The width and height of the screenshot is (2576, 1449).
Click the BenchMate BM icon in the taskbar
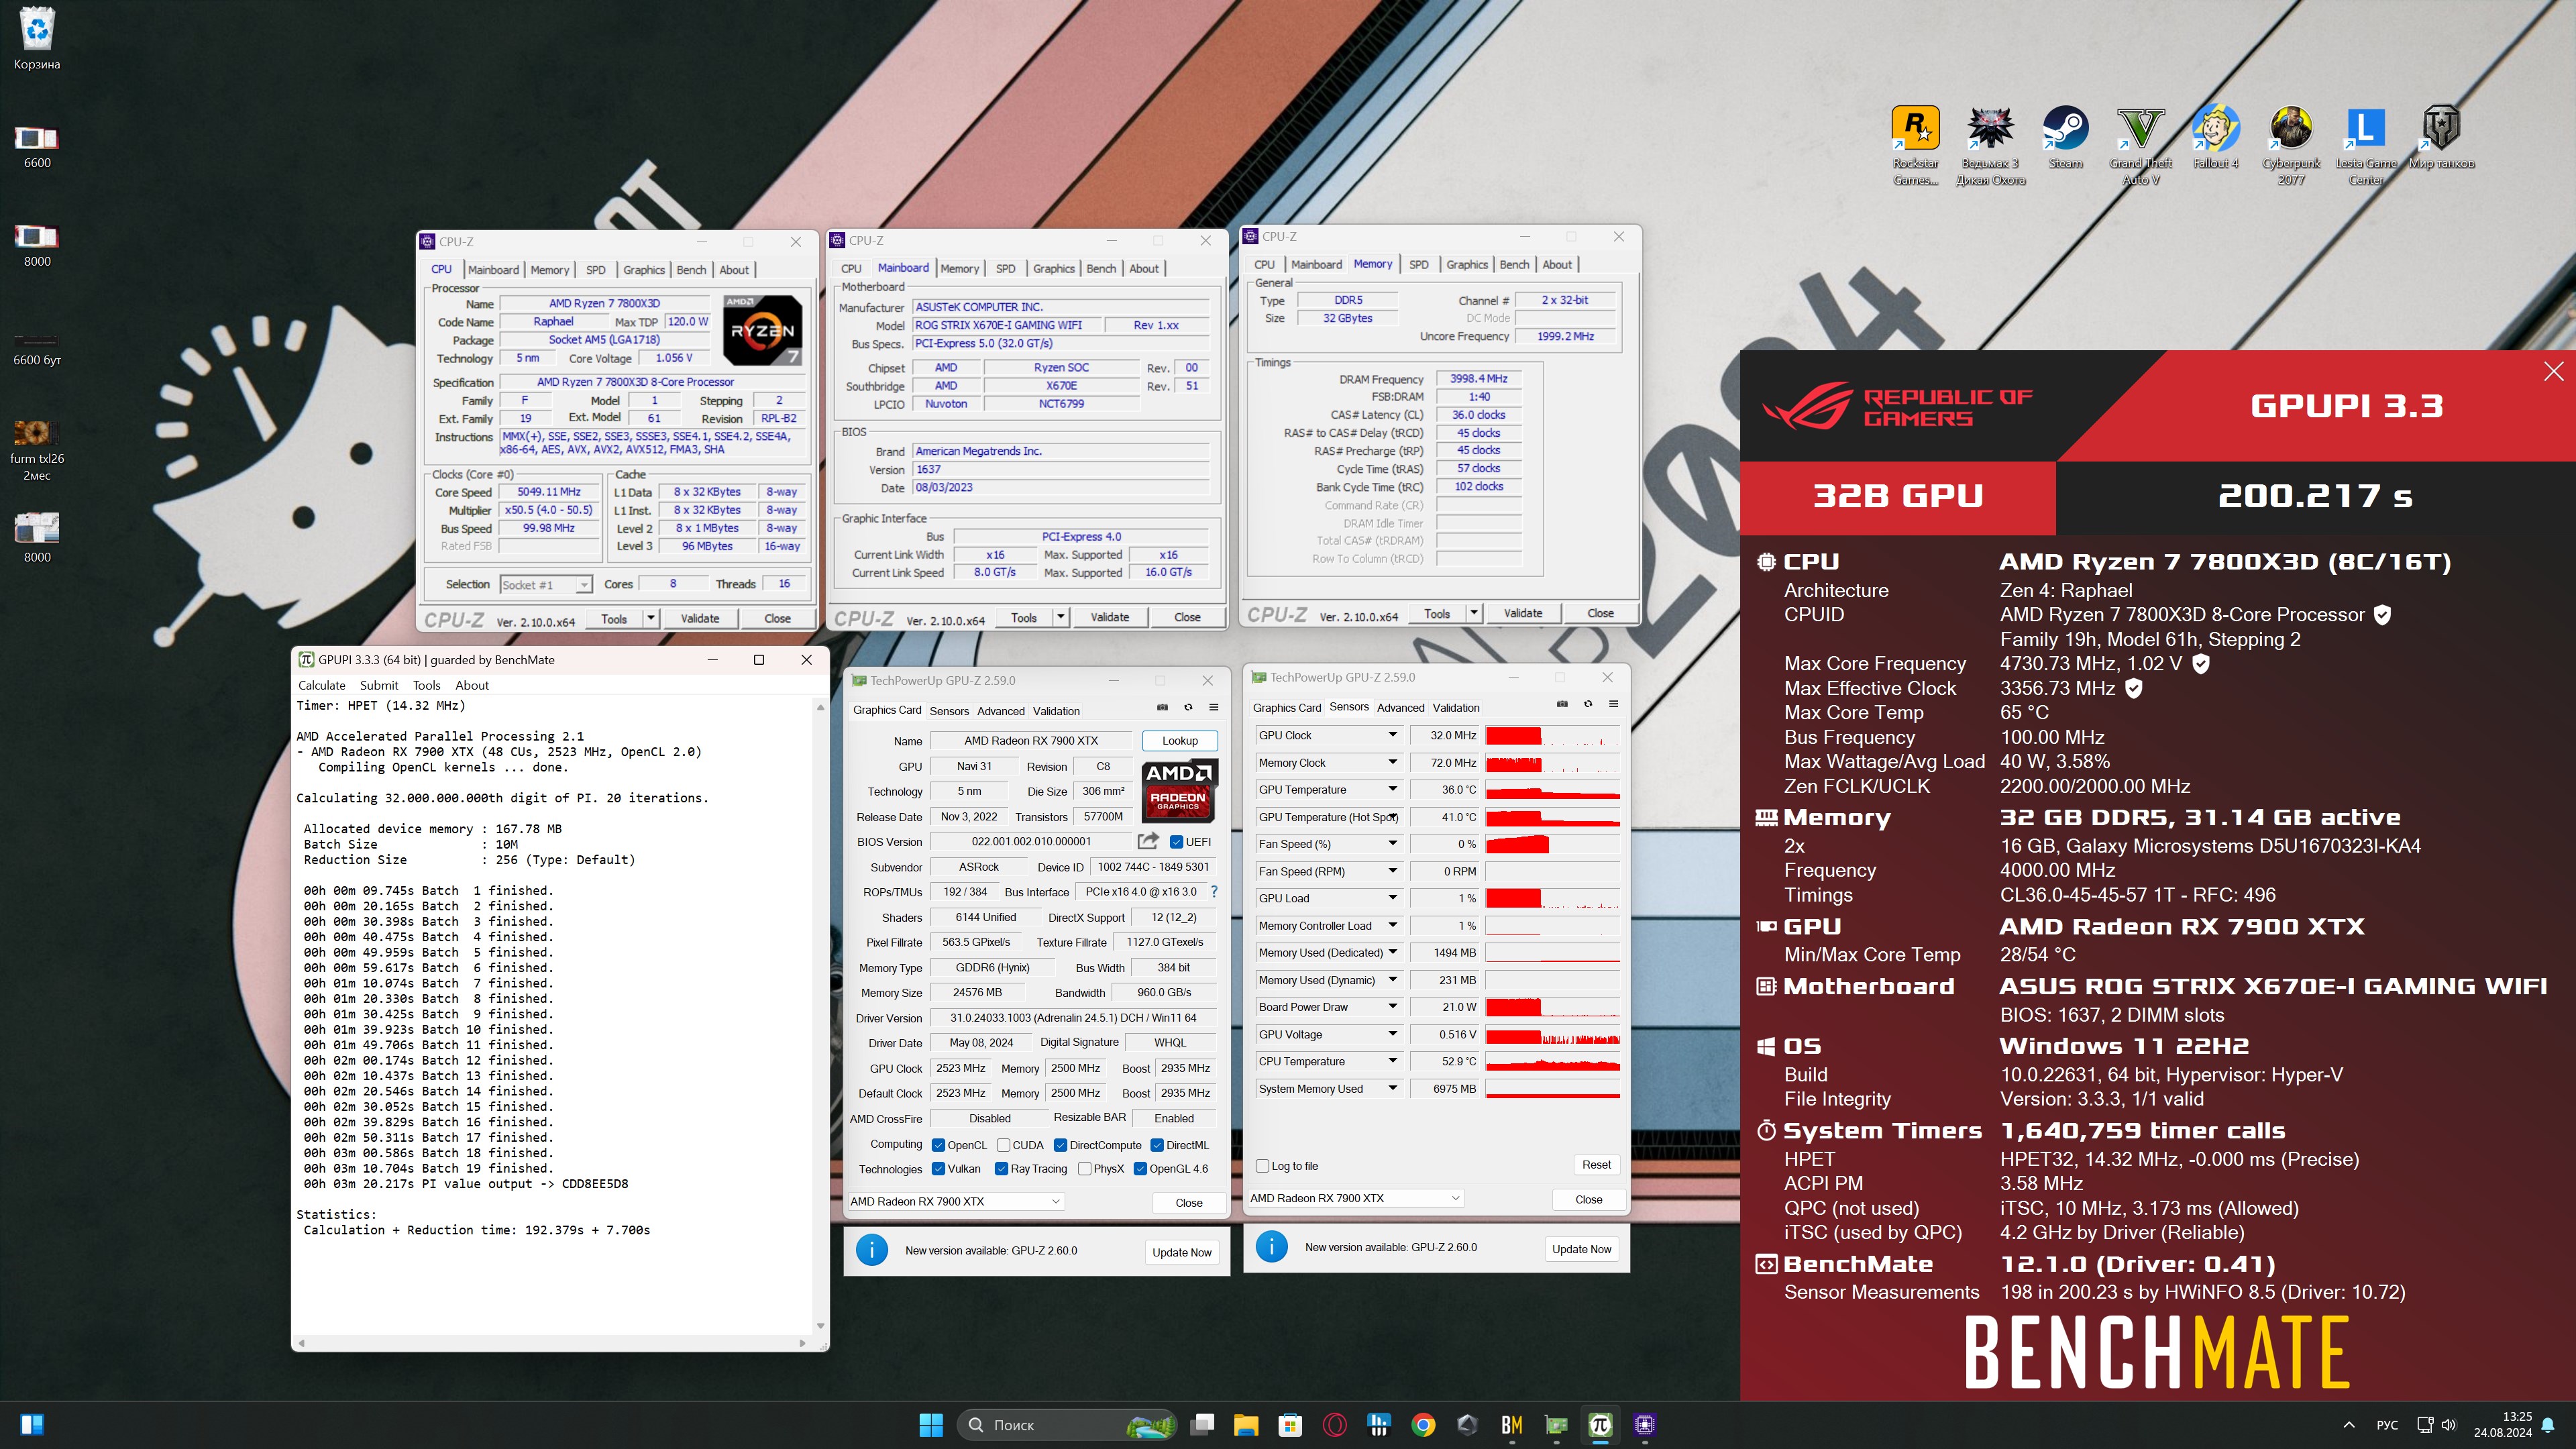[x=1512, y=1425]
